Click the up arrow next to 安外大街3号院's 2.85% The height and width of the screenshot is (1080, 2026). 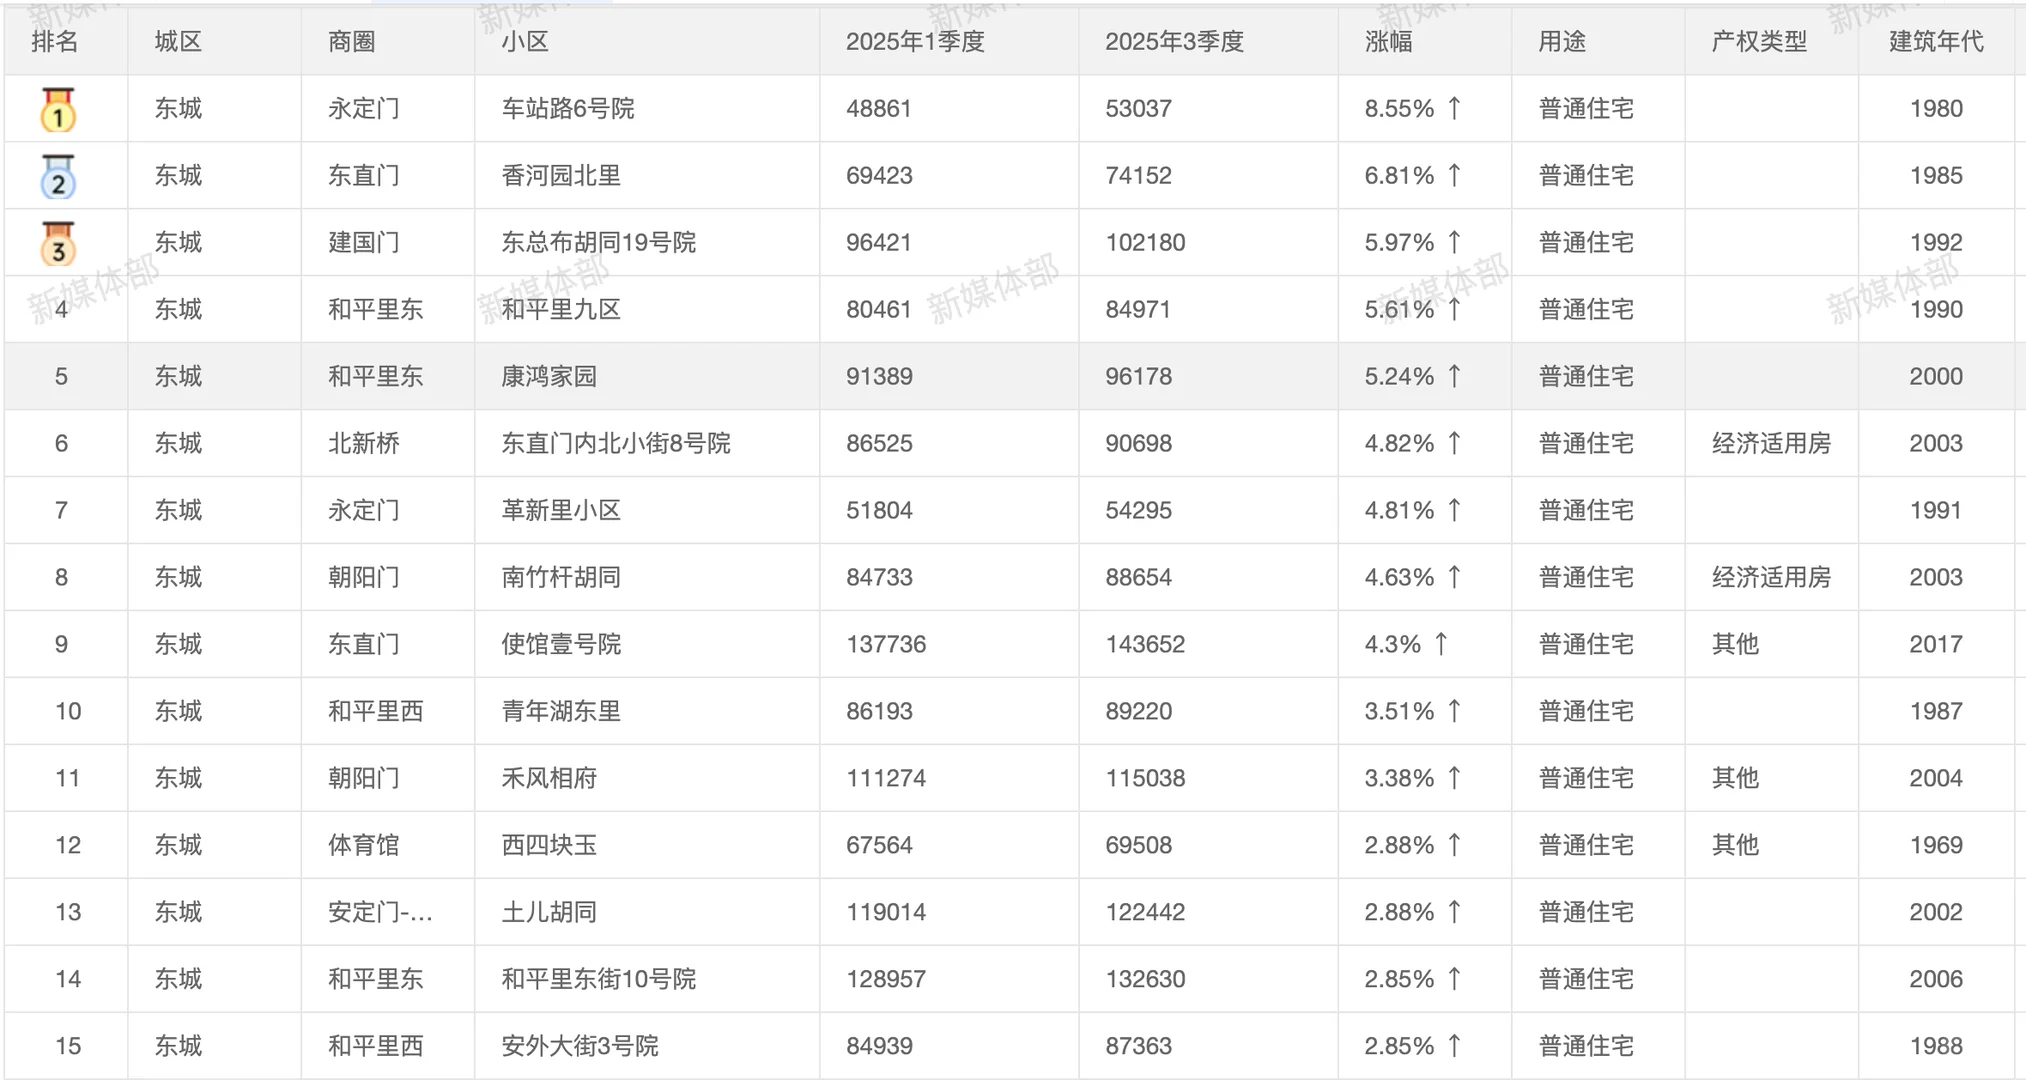(x=1456, y=1045)
